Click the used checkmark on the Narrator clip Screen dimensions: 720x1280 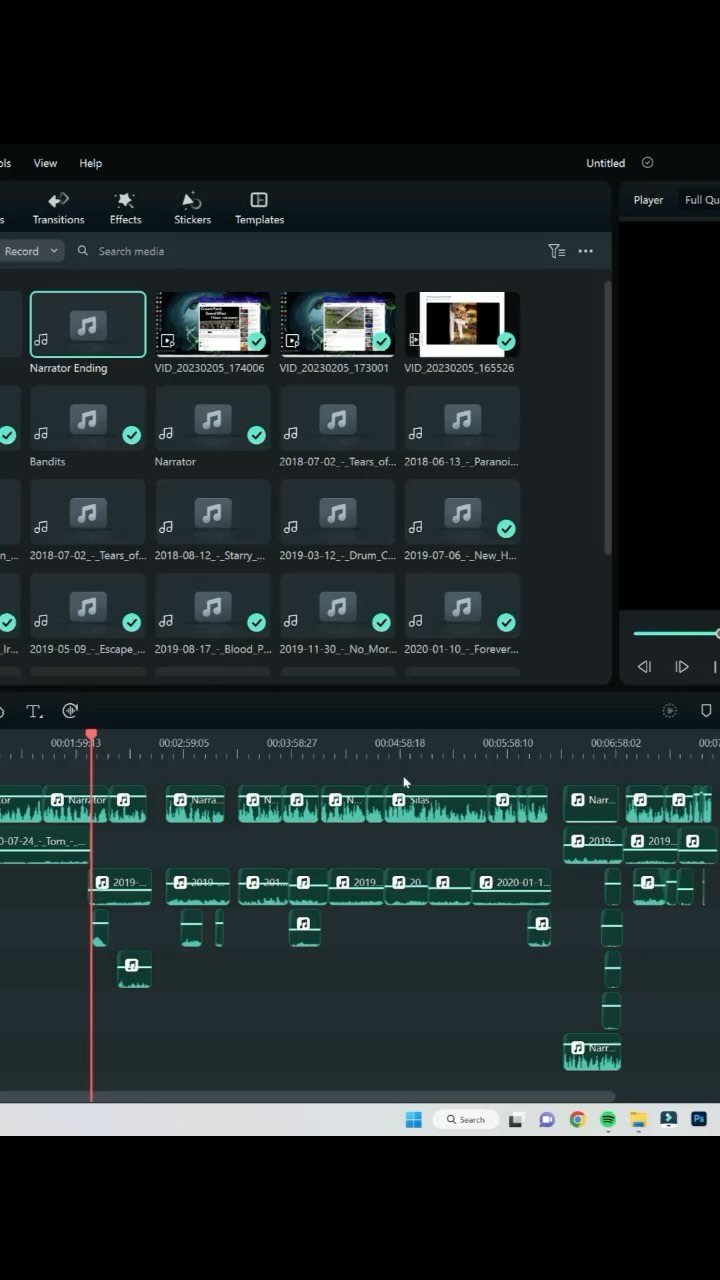coord(257,435)
